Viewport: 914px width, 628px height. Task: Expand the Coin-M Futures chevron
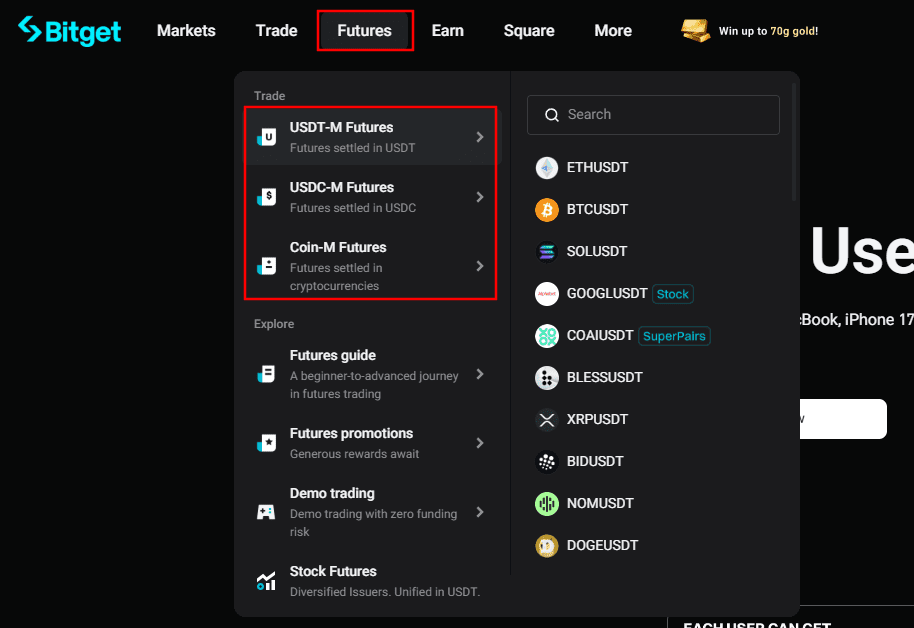click(480, 266)
